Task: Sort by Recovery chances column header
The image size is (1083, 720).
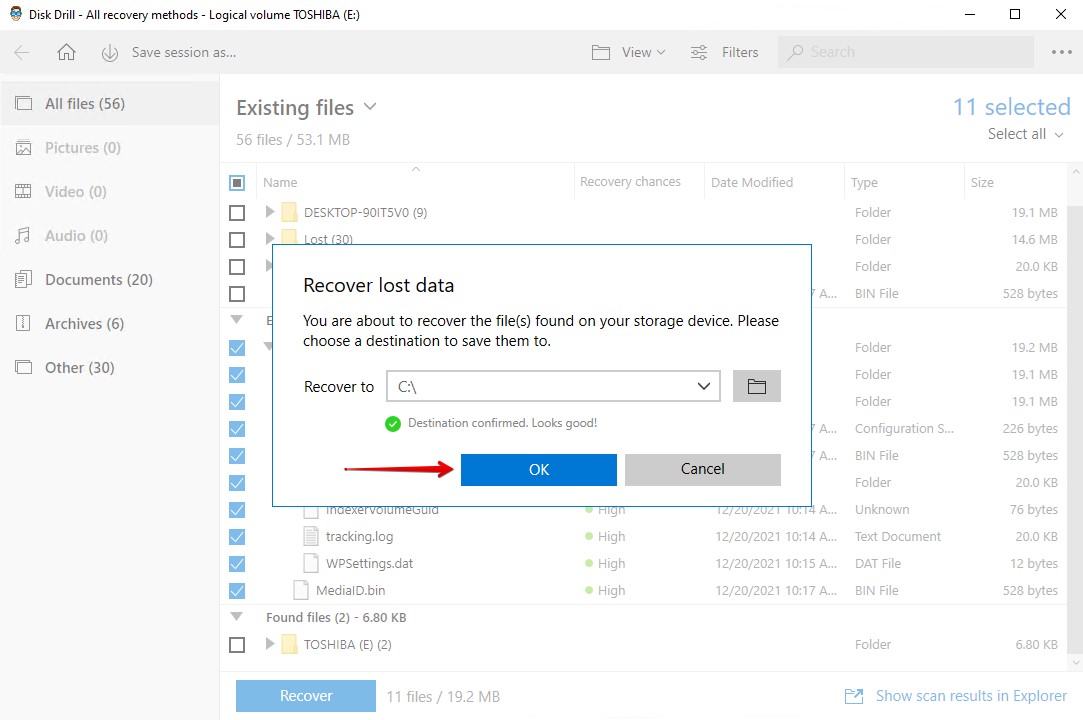Action: (x=639, y=182)
